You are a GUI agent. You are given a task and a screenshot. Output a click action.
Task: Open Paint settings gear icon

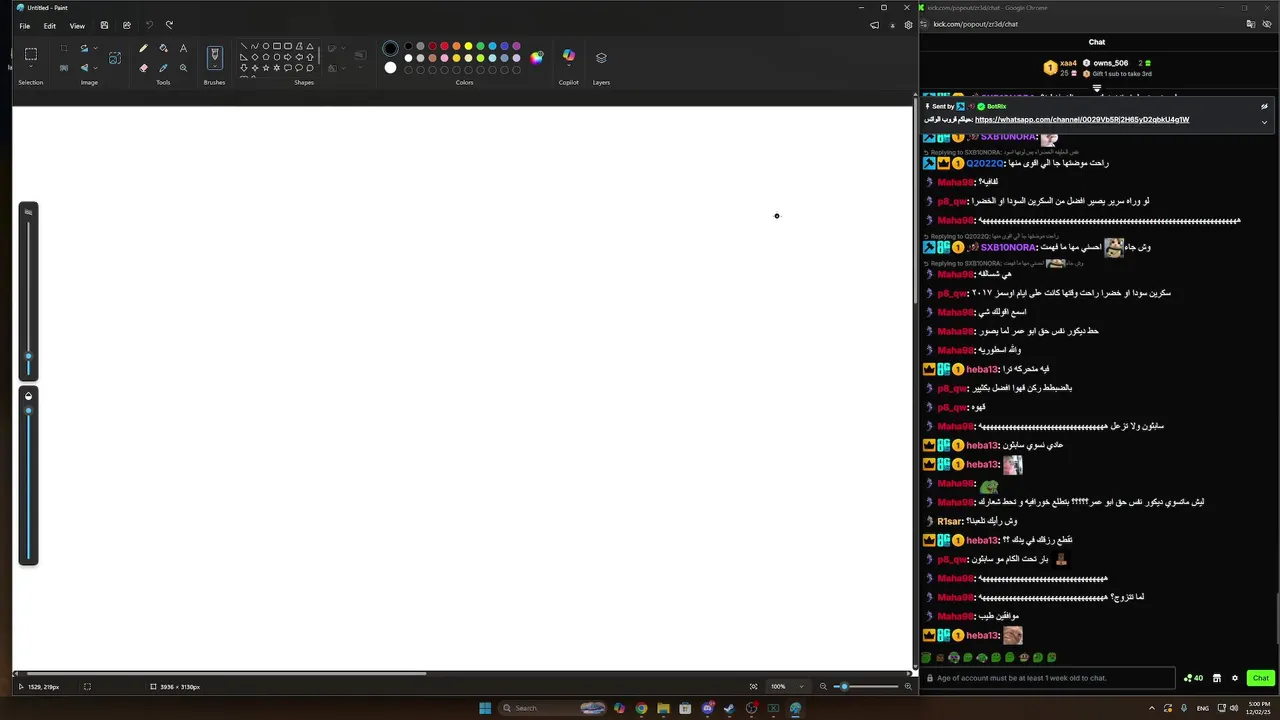pos(908,25)
